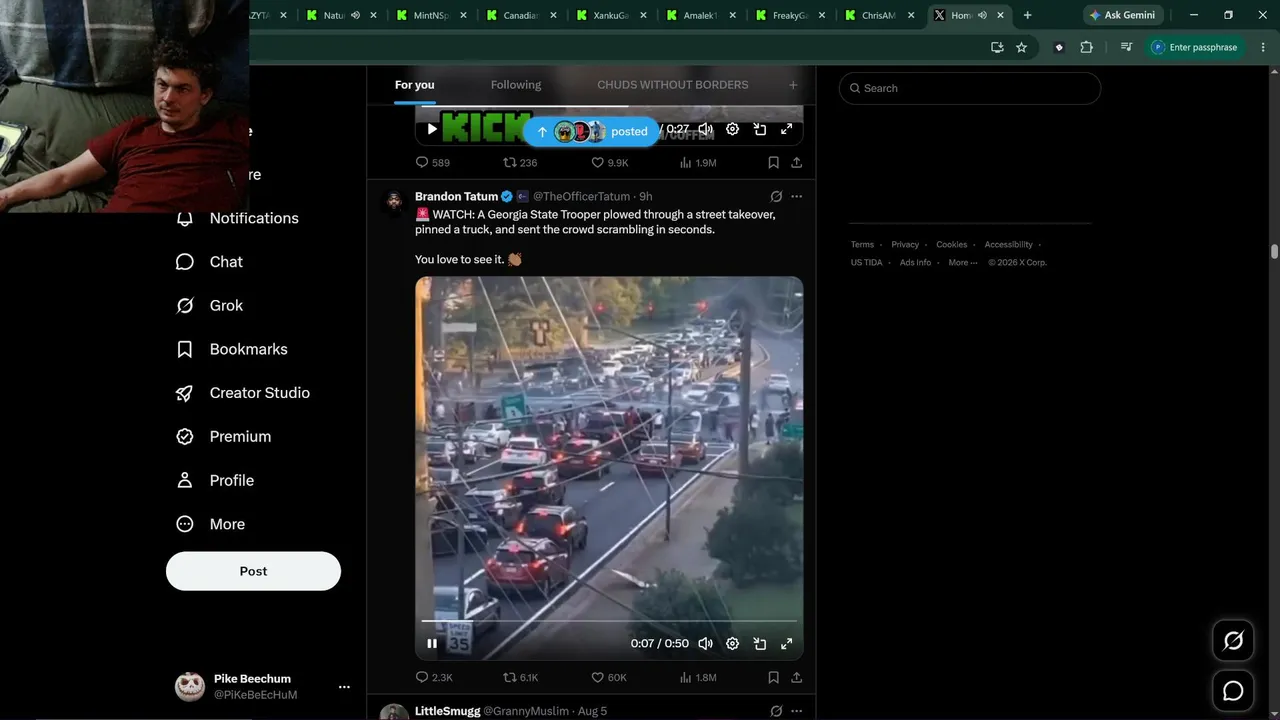1280x720 pixels.
Task: Bookmark this page with the star icon
Action: pos(1021,47)
